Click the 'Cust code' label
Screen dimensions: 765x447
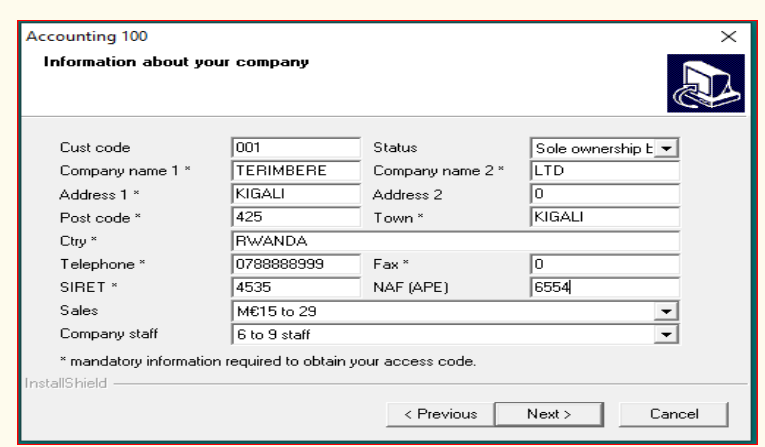point(95,148)
